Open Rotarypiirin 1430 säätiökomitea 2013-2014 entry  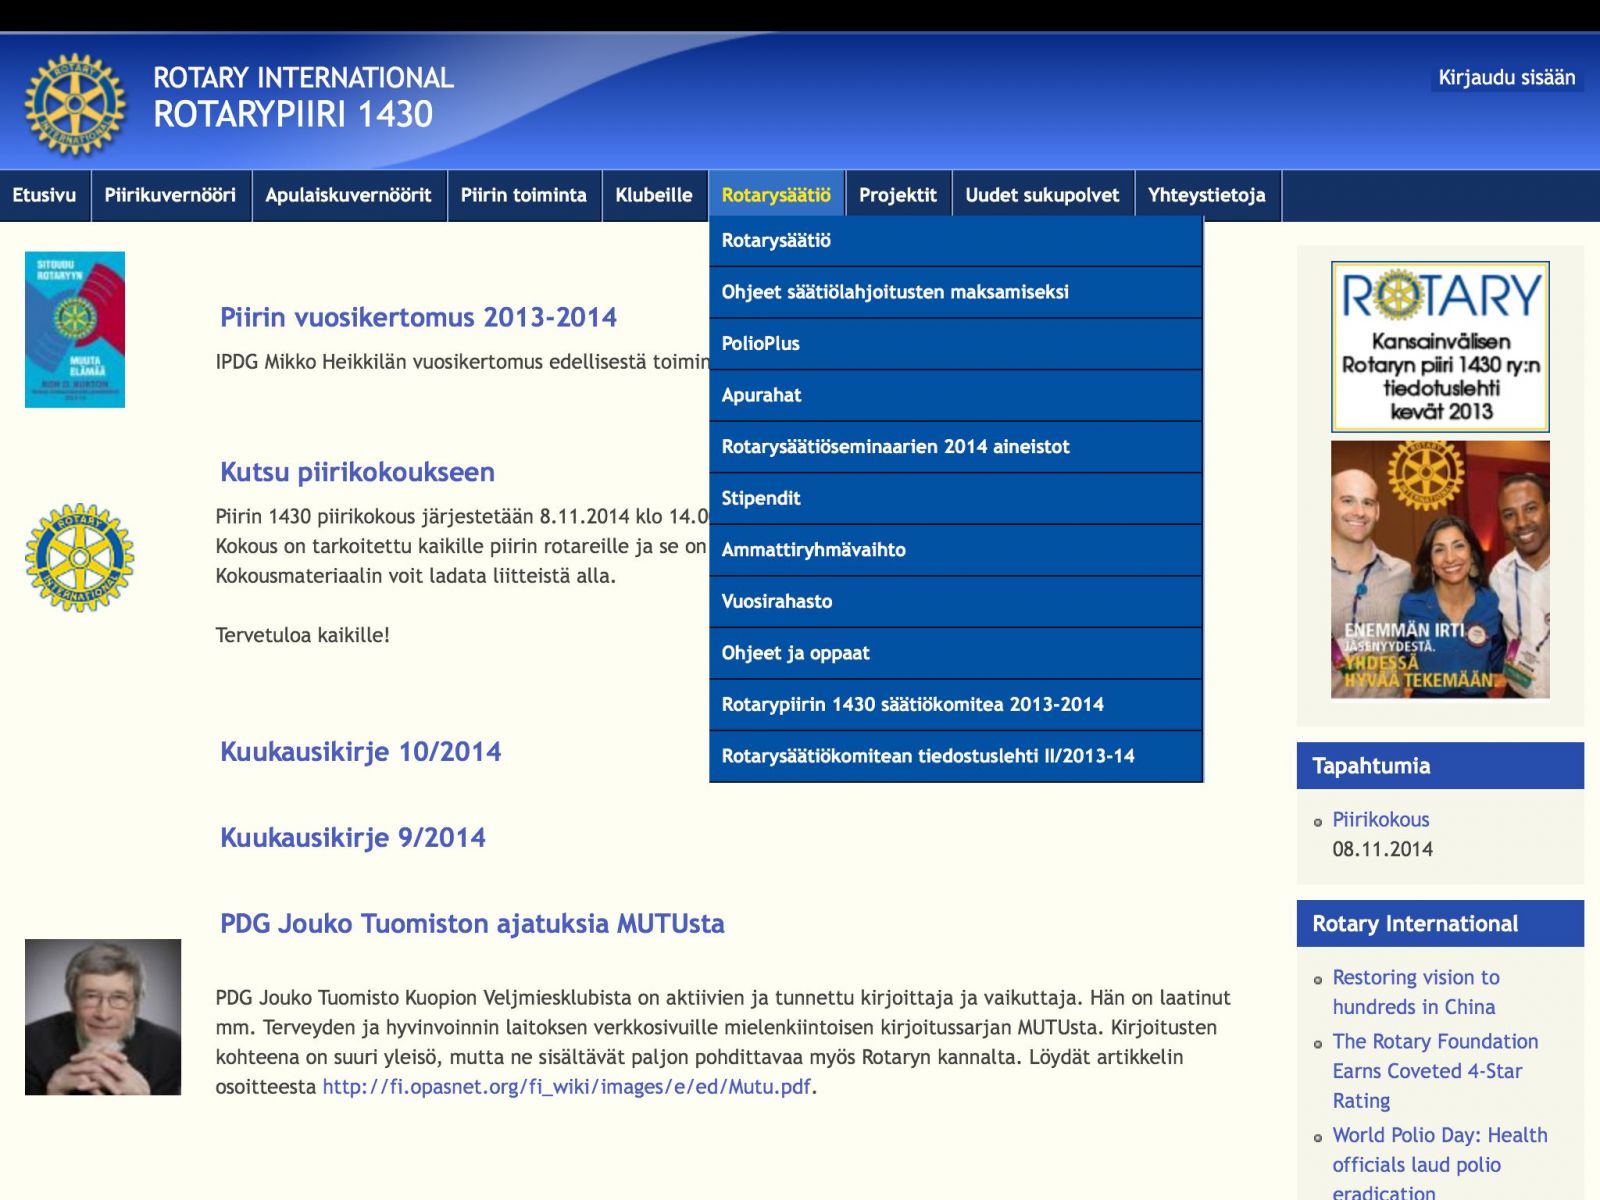pyautogui.click(x=956, y=705)
